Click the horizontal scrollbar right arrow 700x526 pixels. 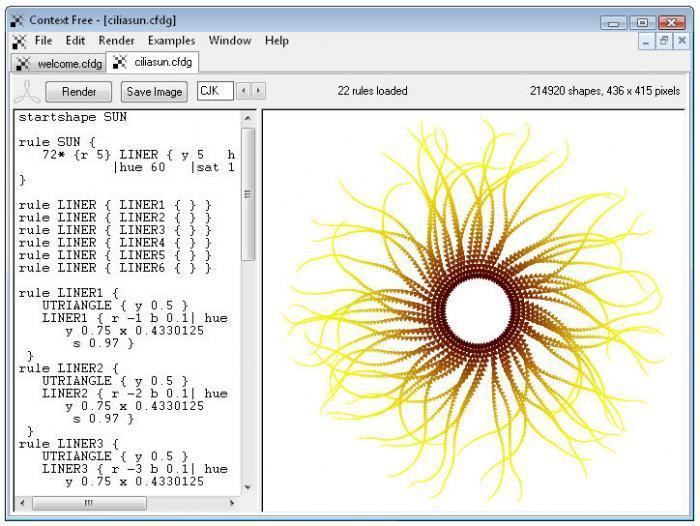point(232,503)
